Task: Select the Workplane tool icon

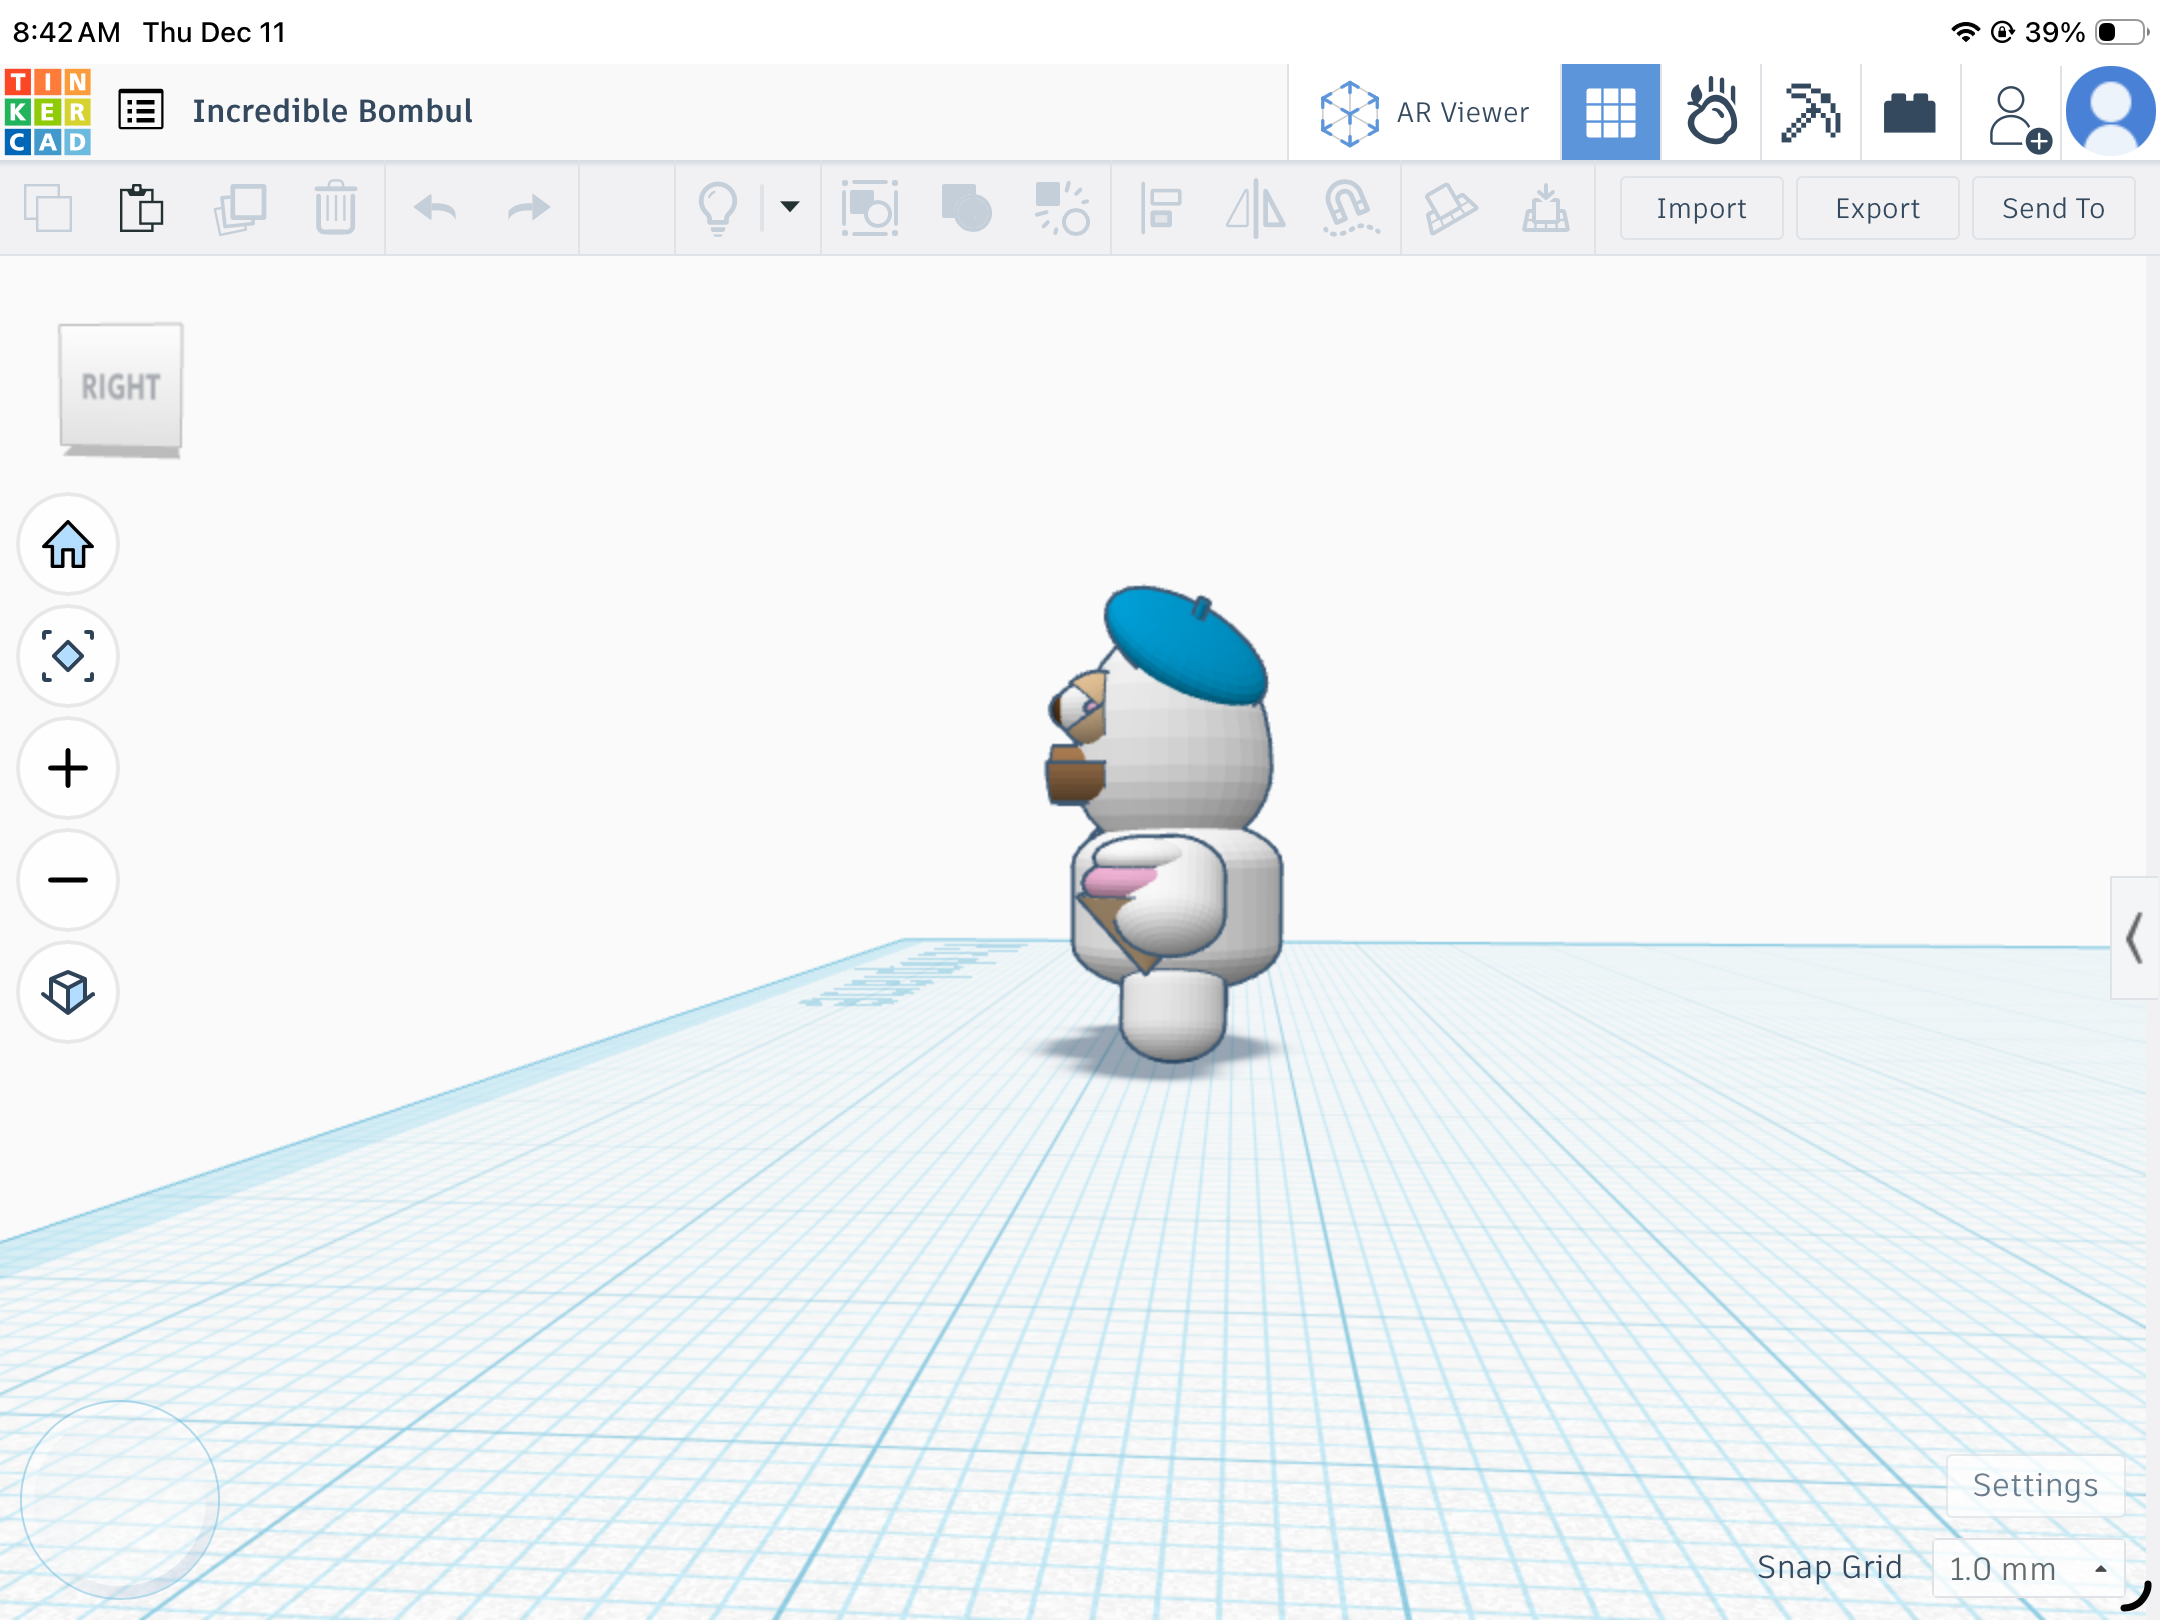Action: coord(1545,208)
